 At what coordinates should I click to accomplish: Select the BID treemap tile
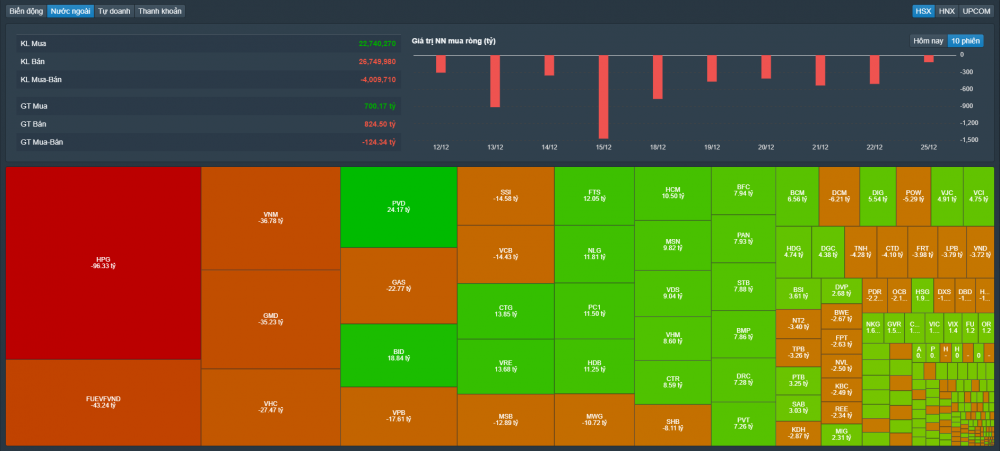tap(399, 355)
